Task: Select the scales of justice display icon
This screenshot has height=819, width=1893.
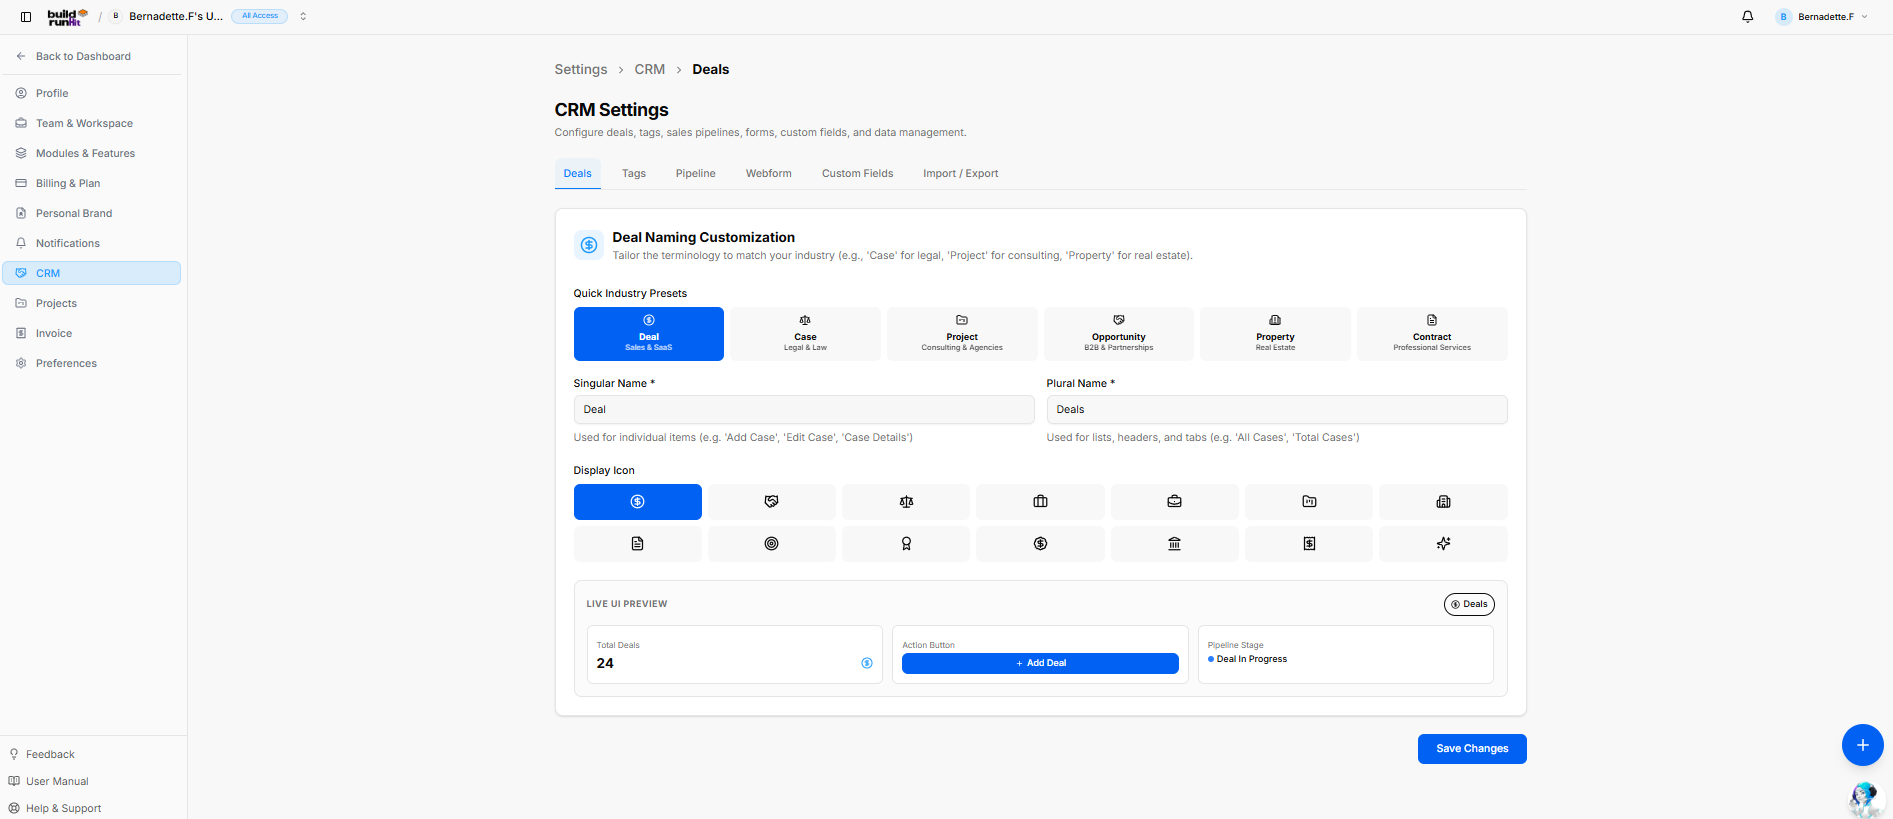Action: pyautogui.click(x=906, y=502)
